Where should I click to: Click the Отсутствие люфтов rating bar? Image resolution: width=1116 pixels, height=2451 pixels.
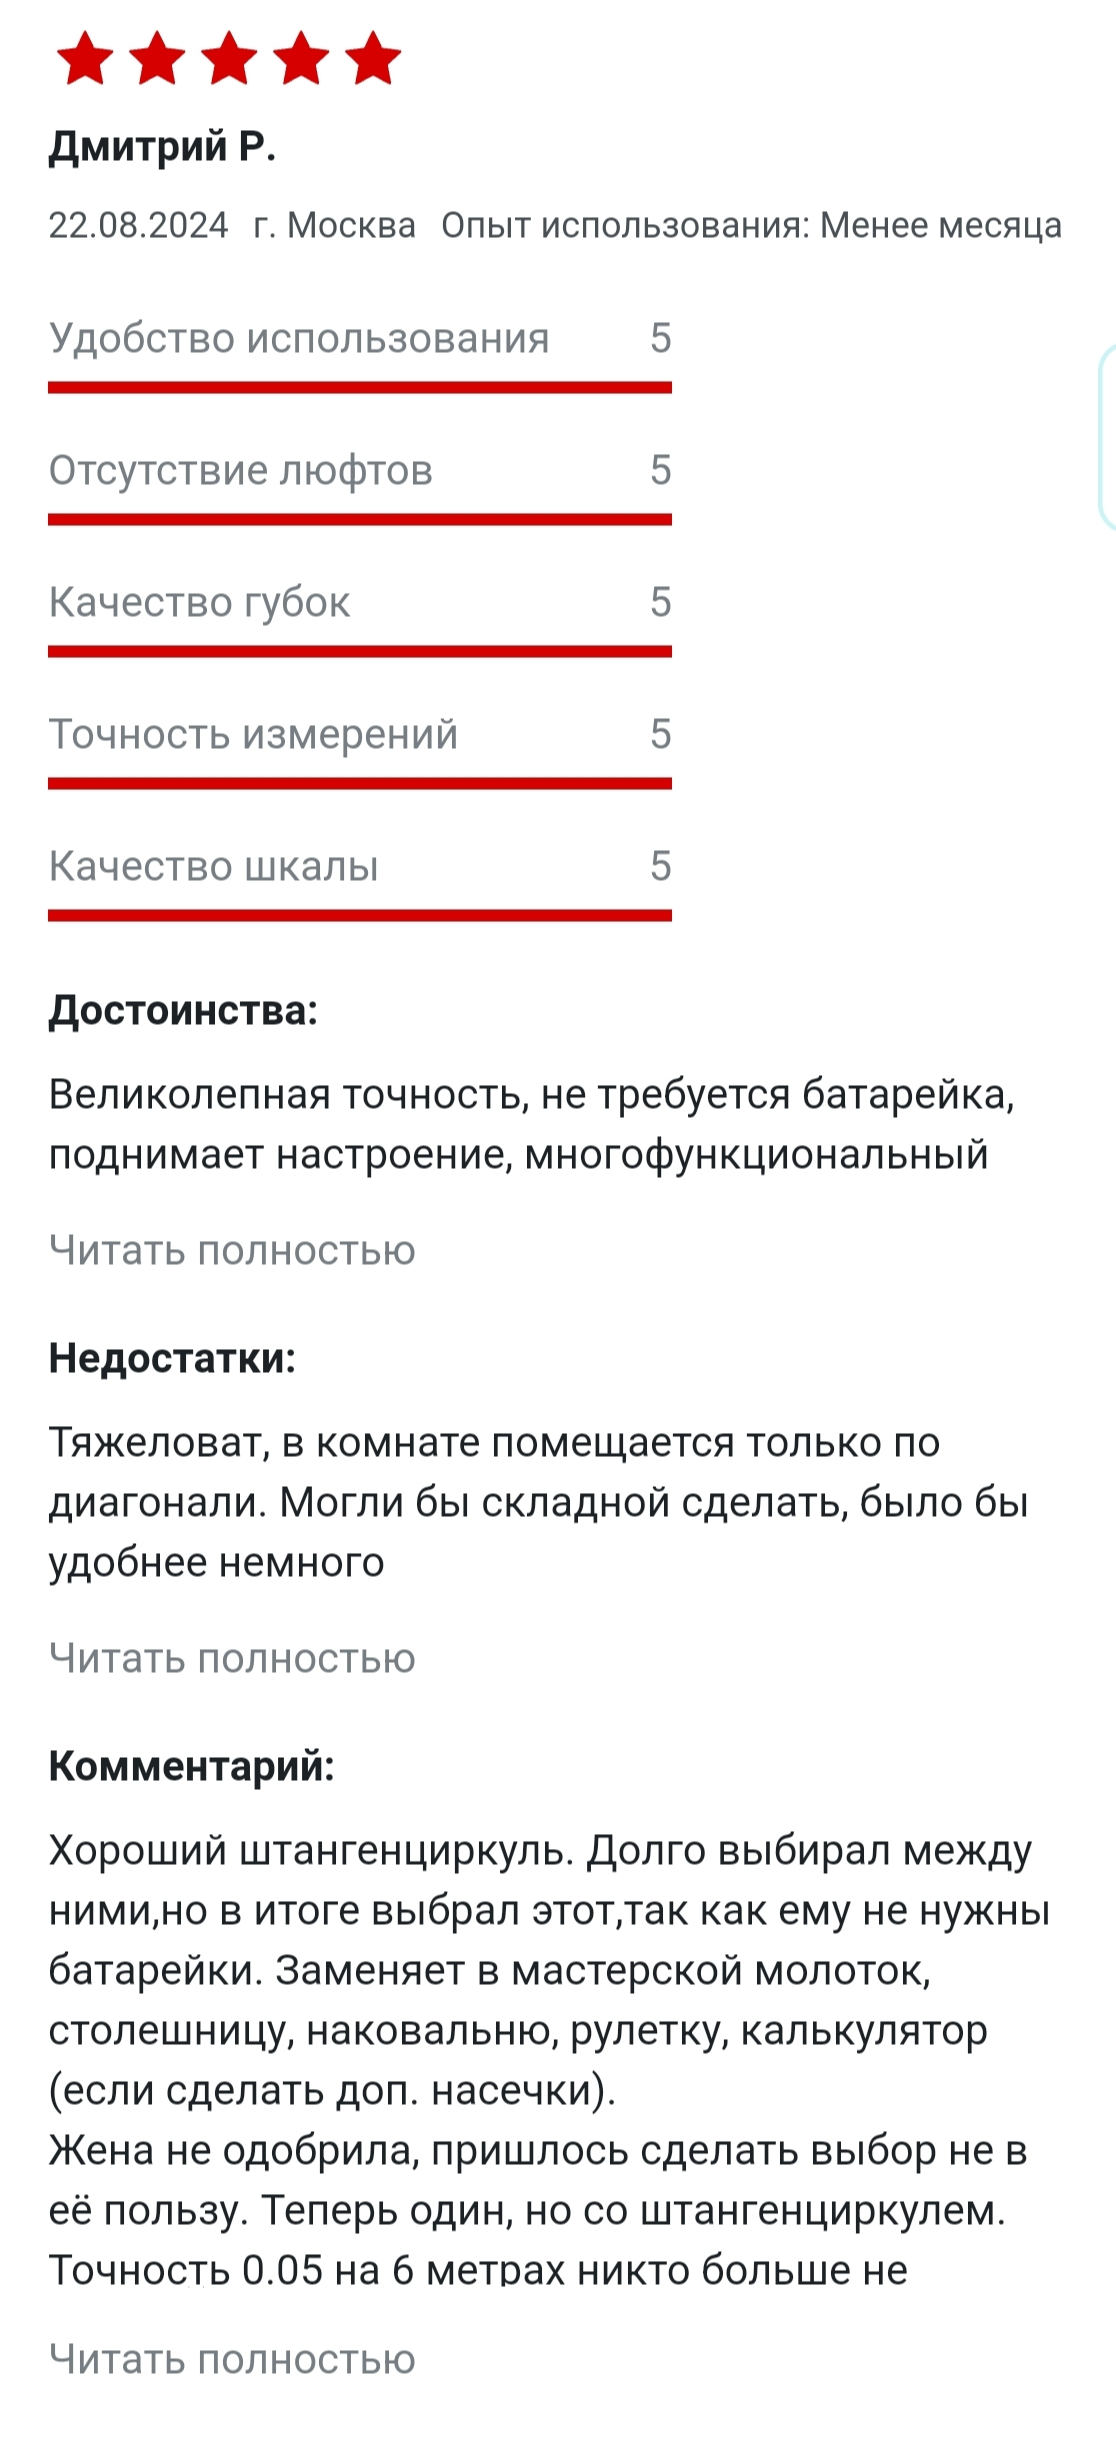[360, 519]
